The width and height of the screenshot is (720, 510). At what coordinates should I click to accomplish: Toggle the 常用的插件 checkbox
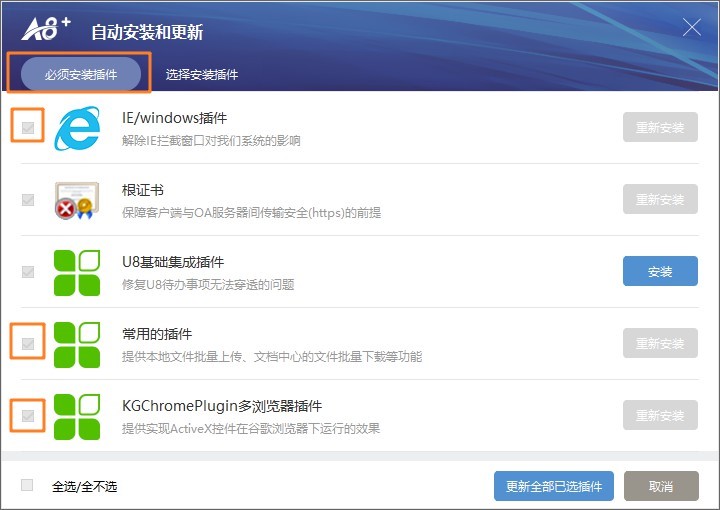[x=28, y=344]
